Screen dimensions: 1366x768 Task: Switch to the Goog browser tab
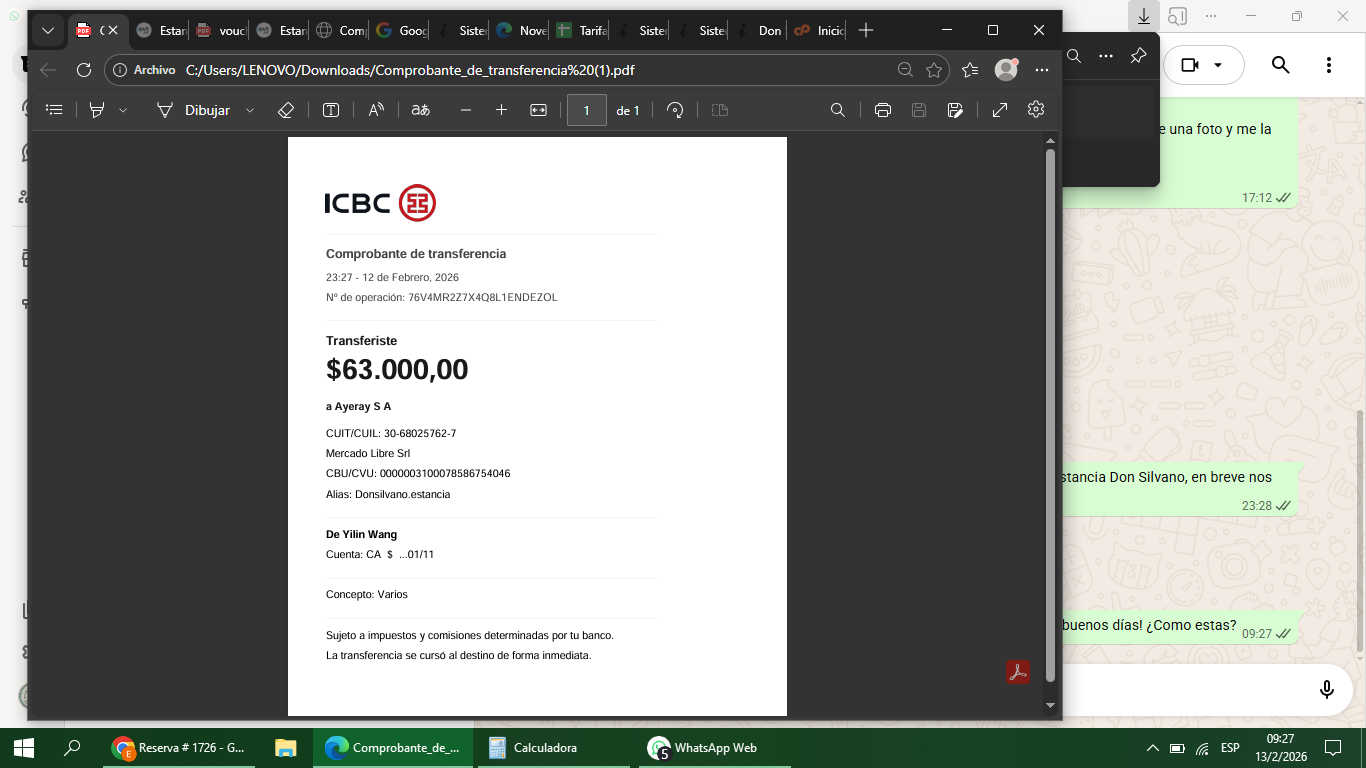click(401, 31)
